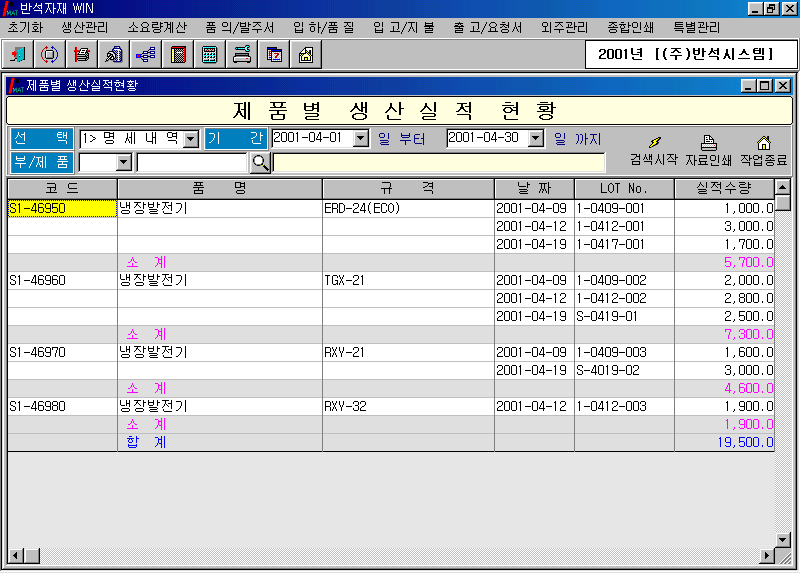Expand the start date 2001-04-01 dropdown
The height and width of the screenshot is (574, 800).
click(x=361, y=138)
